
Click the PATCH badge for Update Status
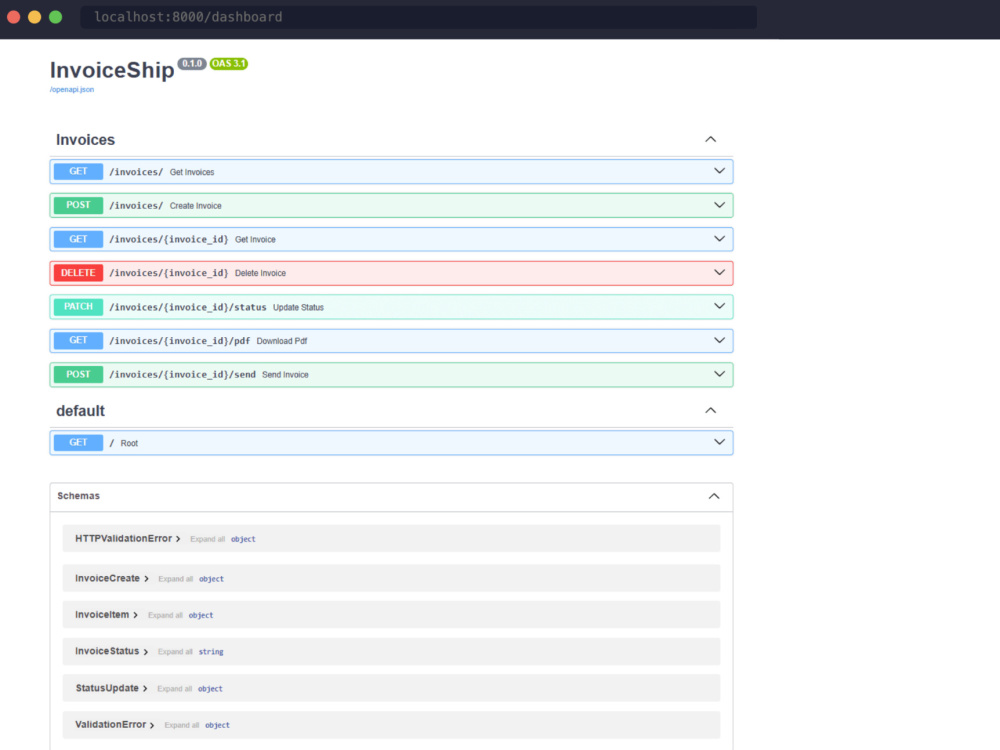click(78, 307)
